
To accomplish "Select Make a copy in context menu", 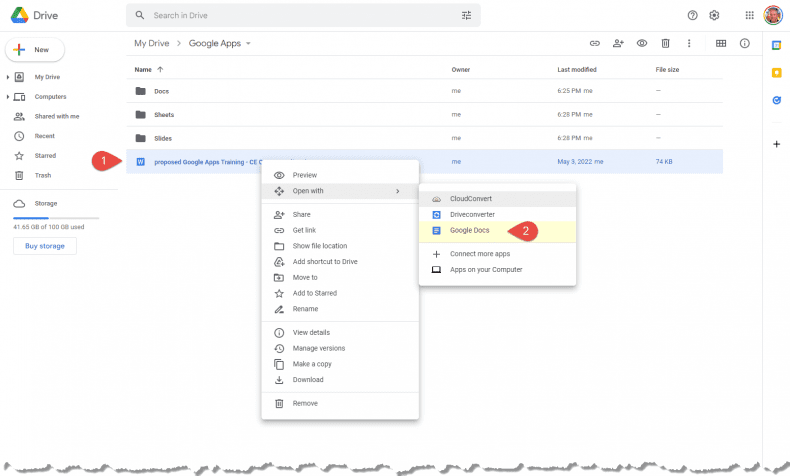I will pyautogui.click(x=311, y=364).
